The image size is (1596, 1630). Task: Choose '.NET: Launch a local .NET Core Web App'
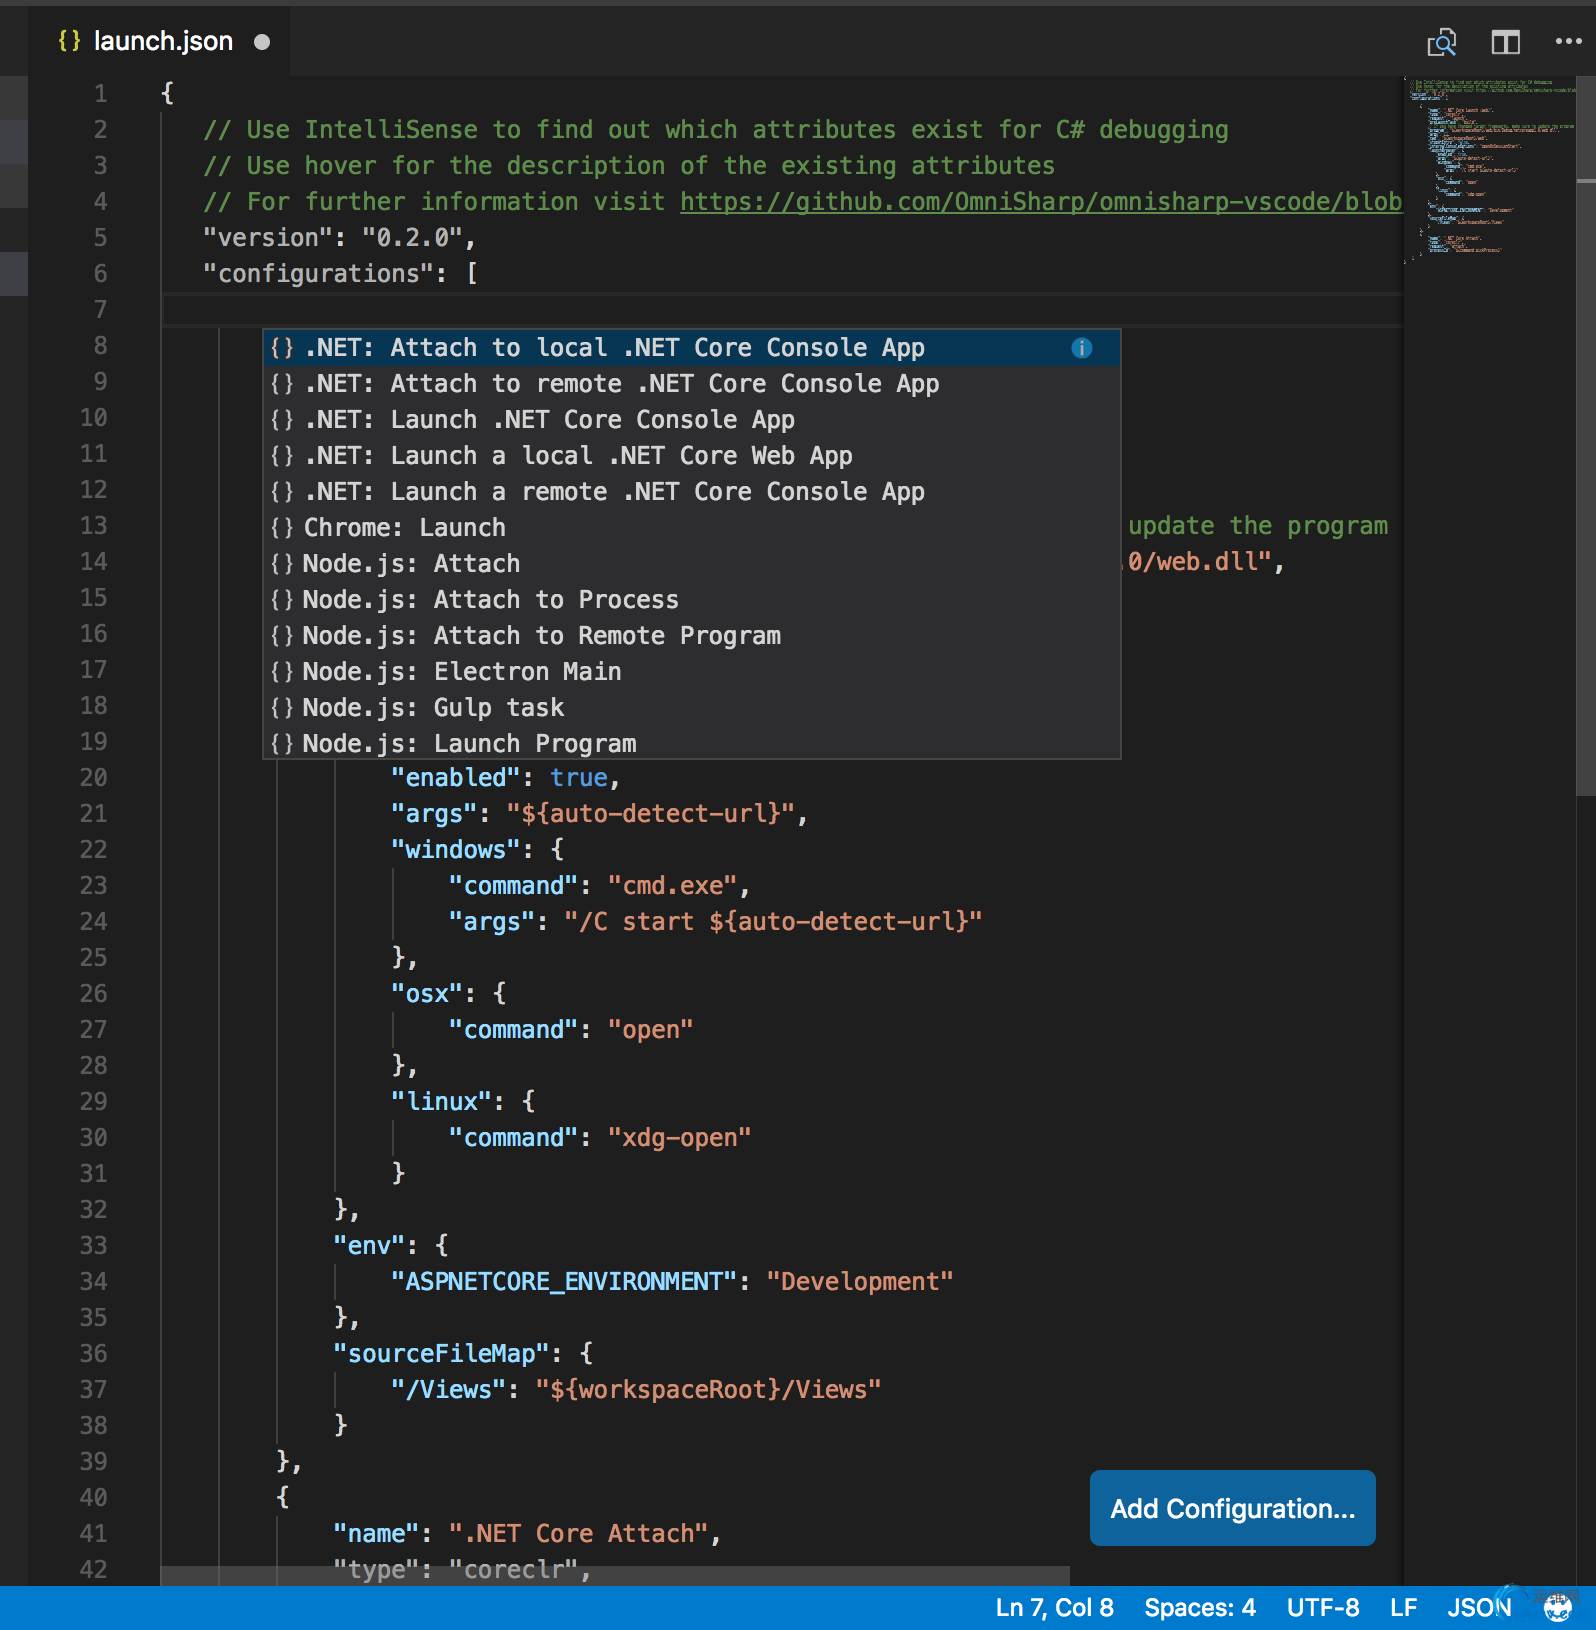[x=692, y=456]
